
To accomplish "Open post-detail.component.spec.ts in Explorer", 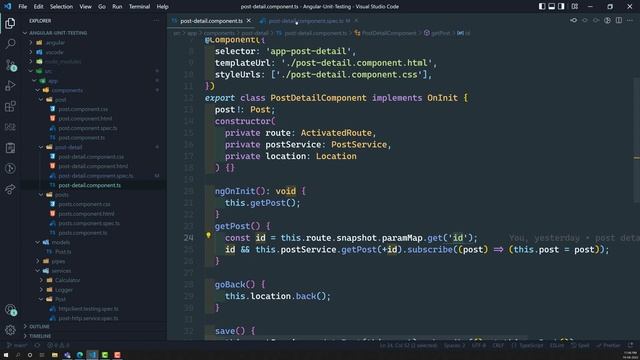I will point(96,176).
